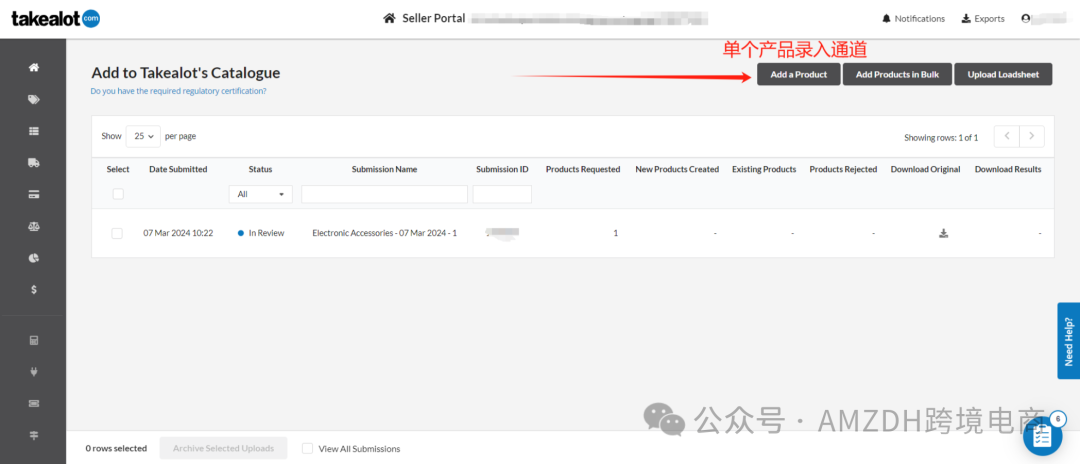Tick the select-all checkbox in the table header
Screen dimensions: 1080x464
tap(118, 194)
